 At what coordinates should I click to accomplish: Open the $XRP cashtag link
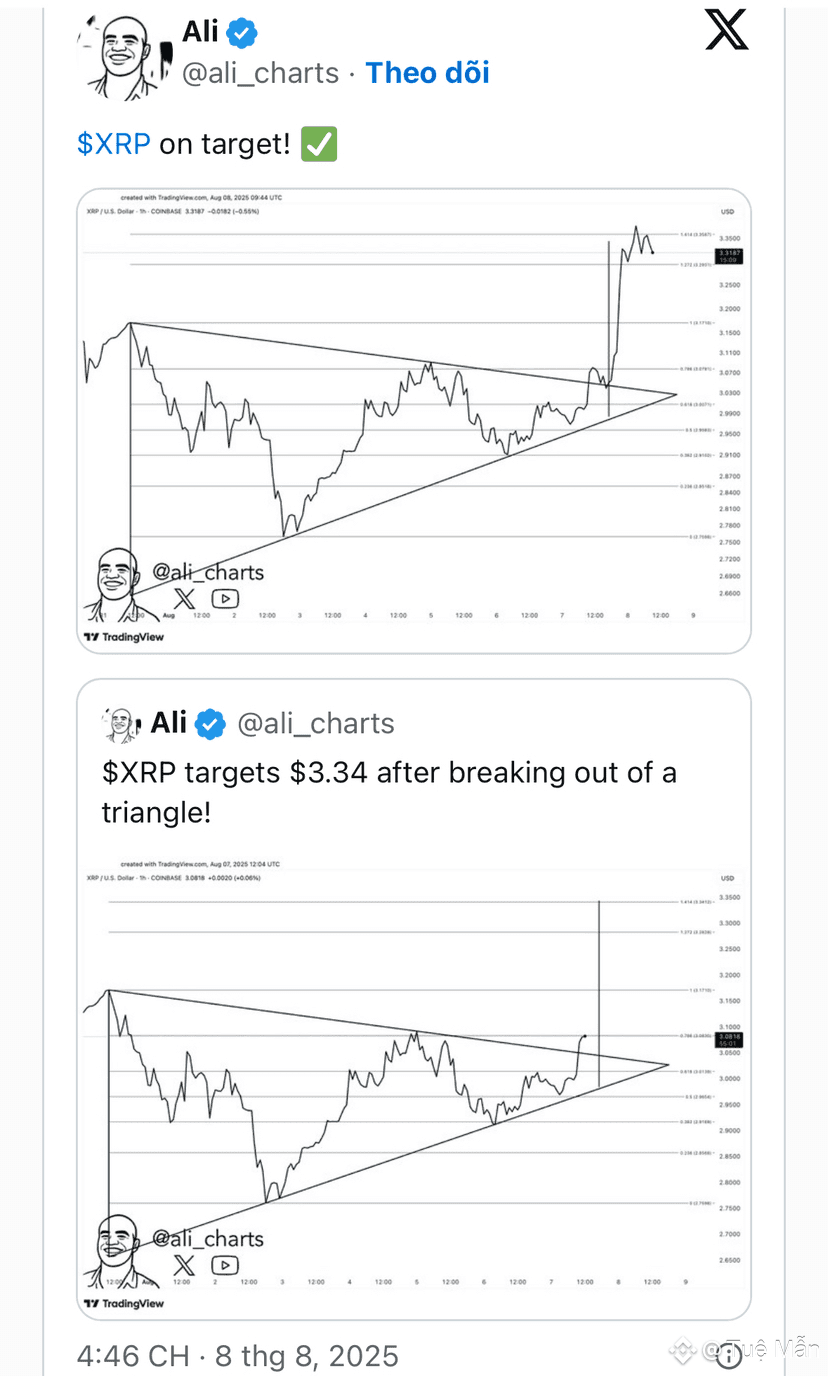(x=114, y=144)
